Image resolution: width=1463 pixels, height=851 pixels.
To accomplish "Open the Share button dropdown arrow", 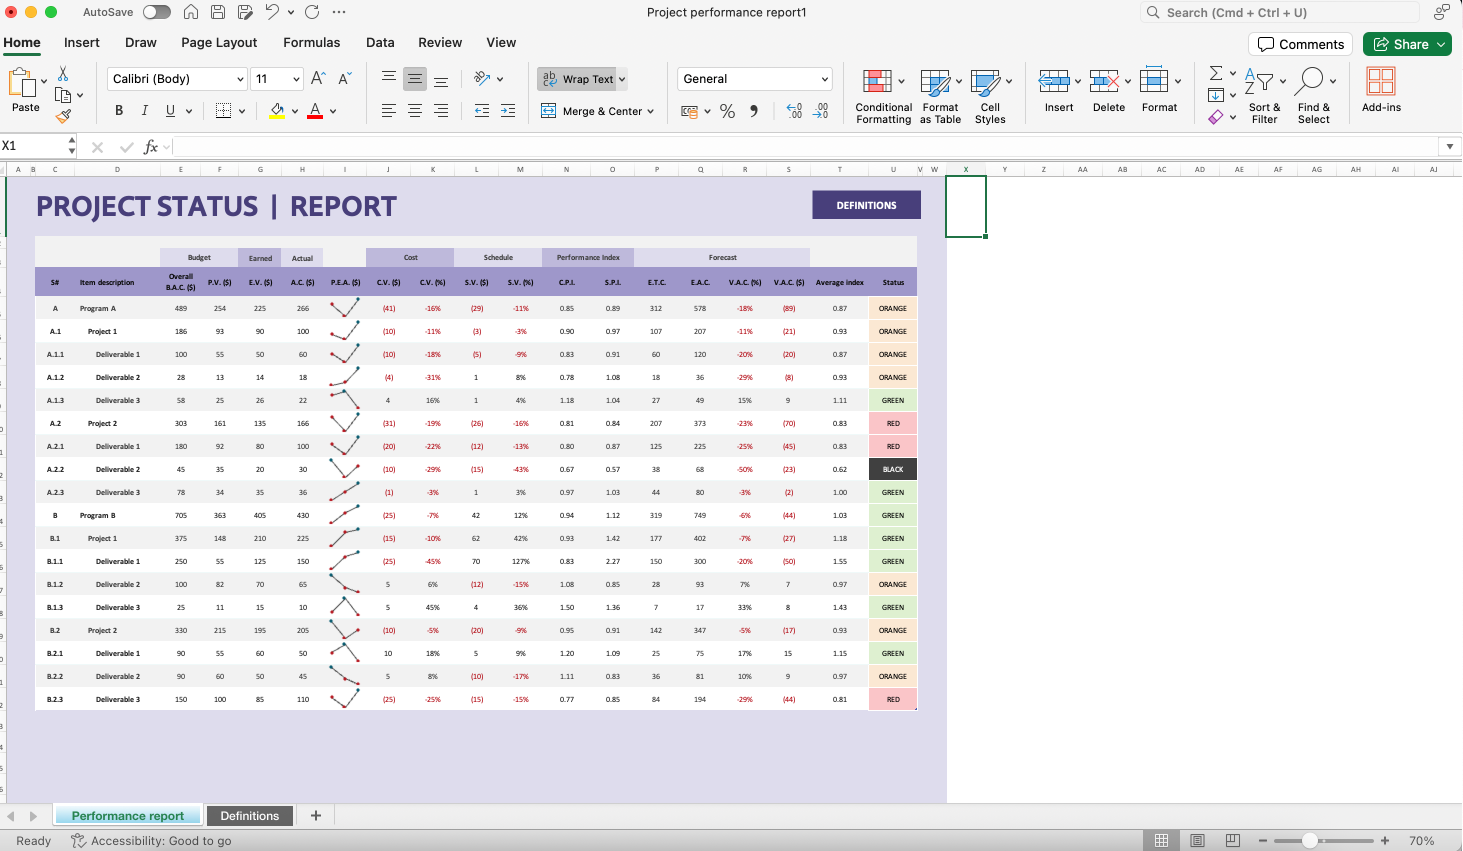I will (1441, 44).
